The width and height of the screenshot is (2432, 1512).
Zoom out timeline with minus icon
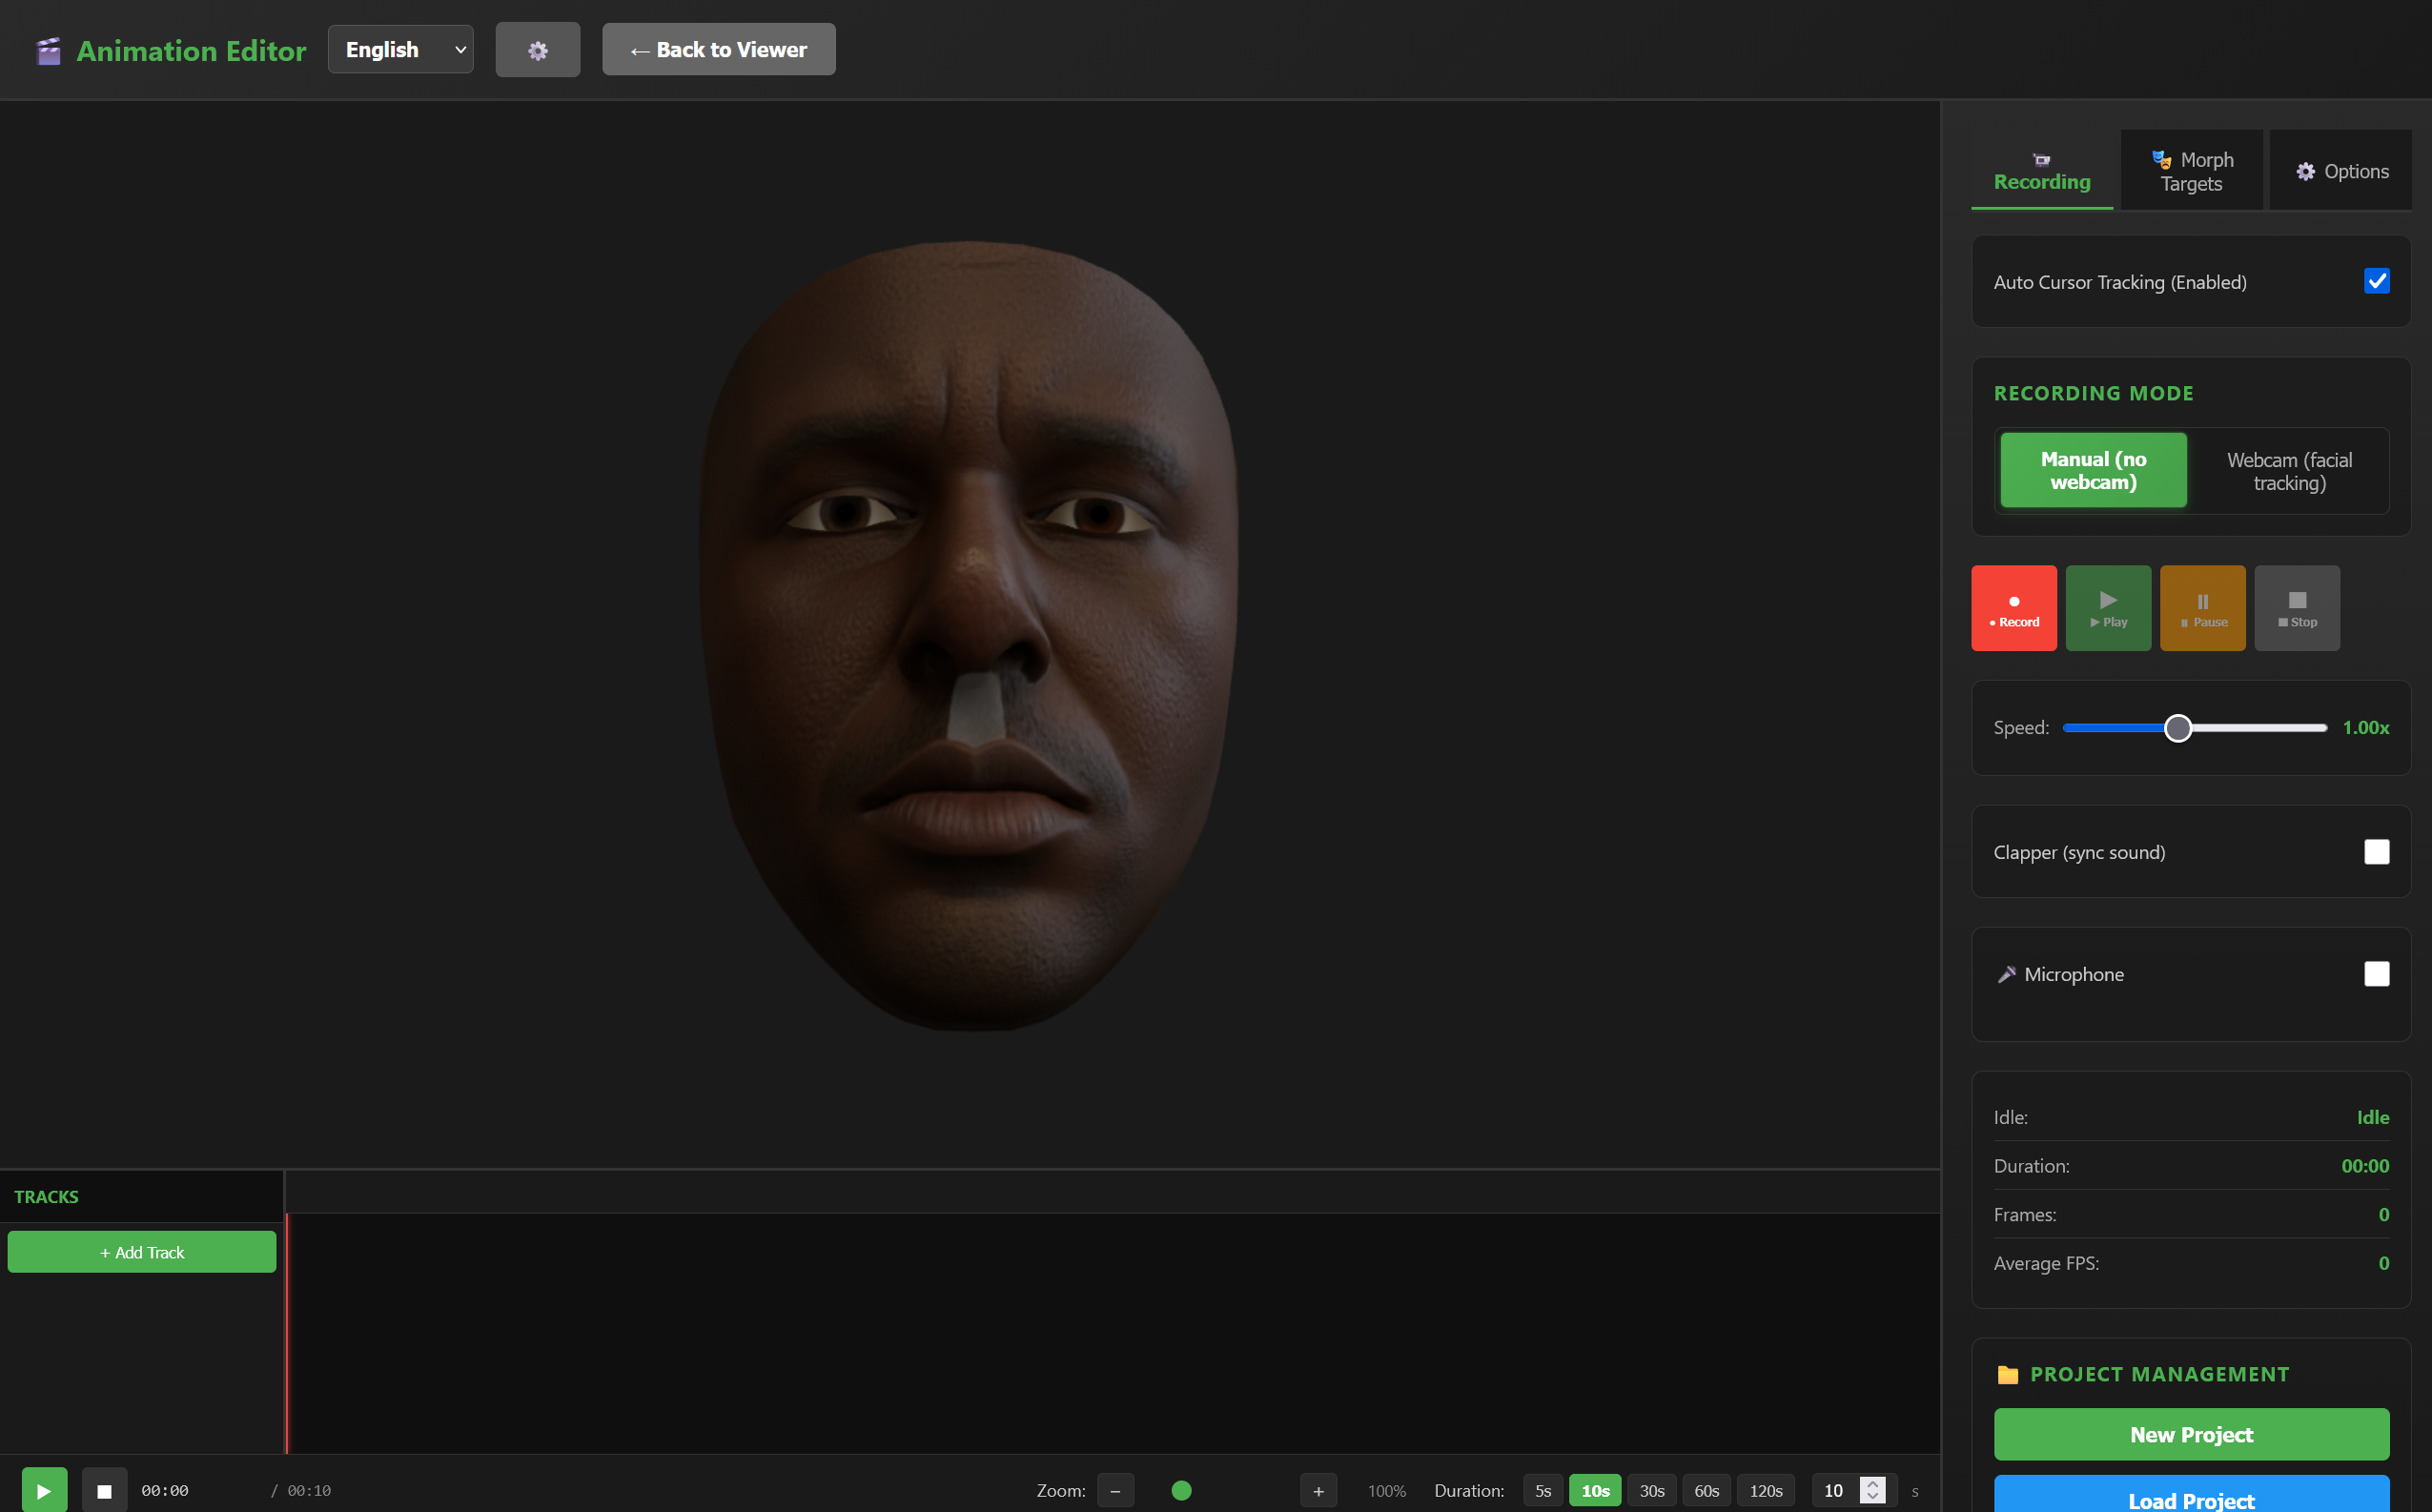pyautogui.click(x=1115, y=1490)
